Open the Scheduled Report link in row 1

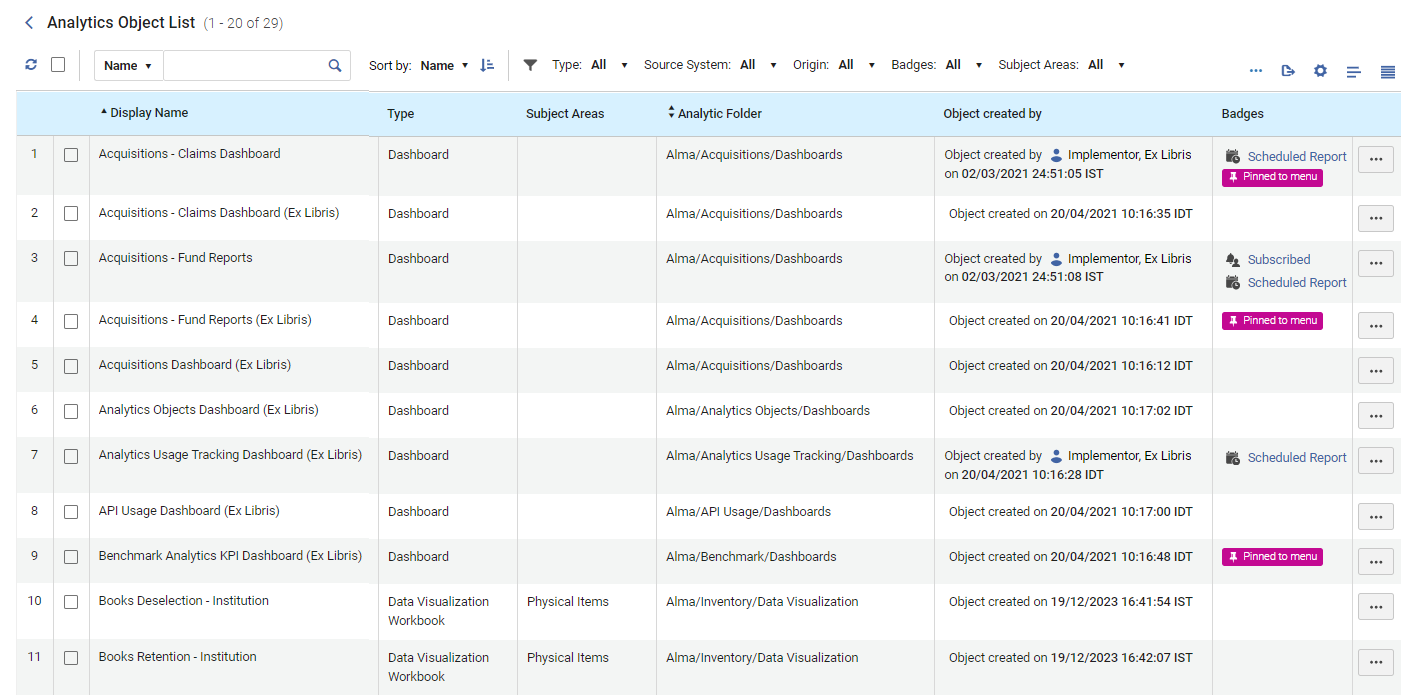coord(1297,157)
